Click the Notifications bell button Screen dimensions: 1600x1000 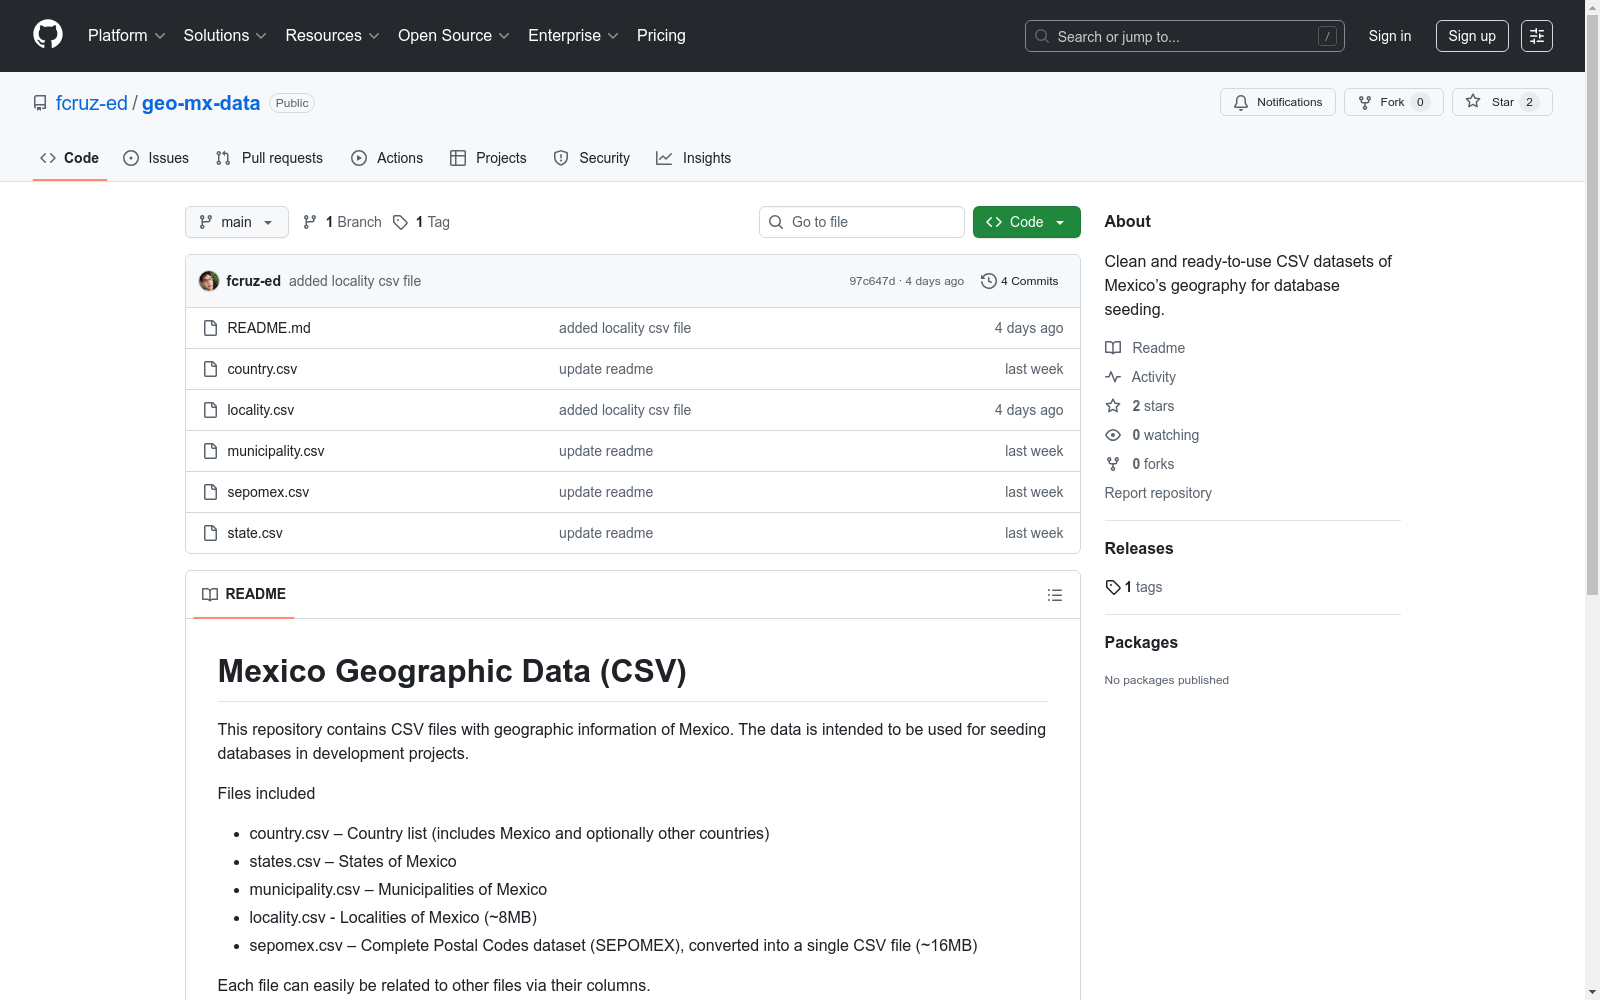pyautogui.click(x=1277, y=102)
